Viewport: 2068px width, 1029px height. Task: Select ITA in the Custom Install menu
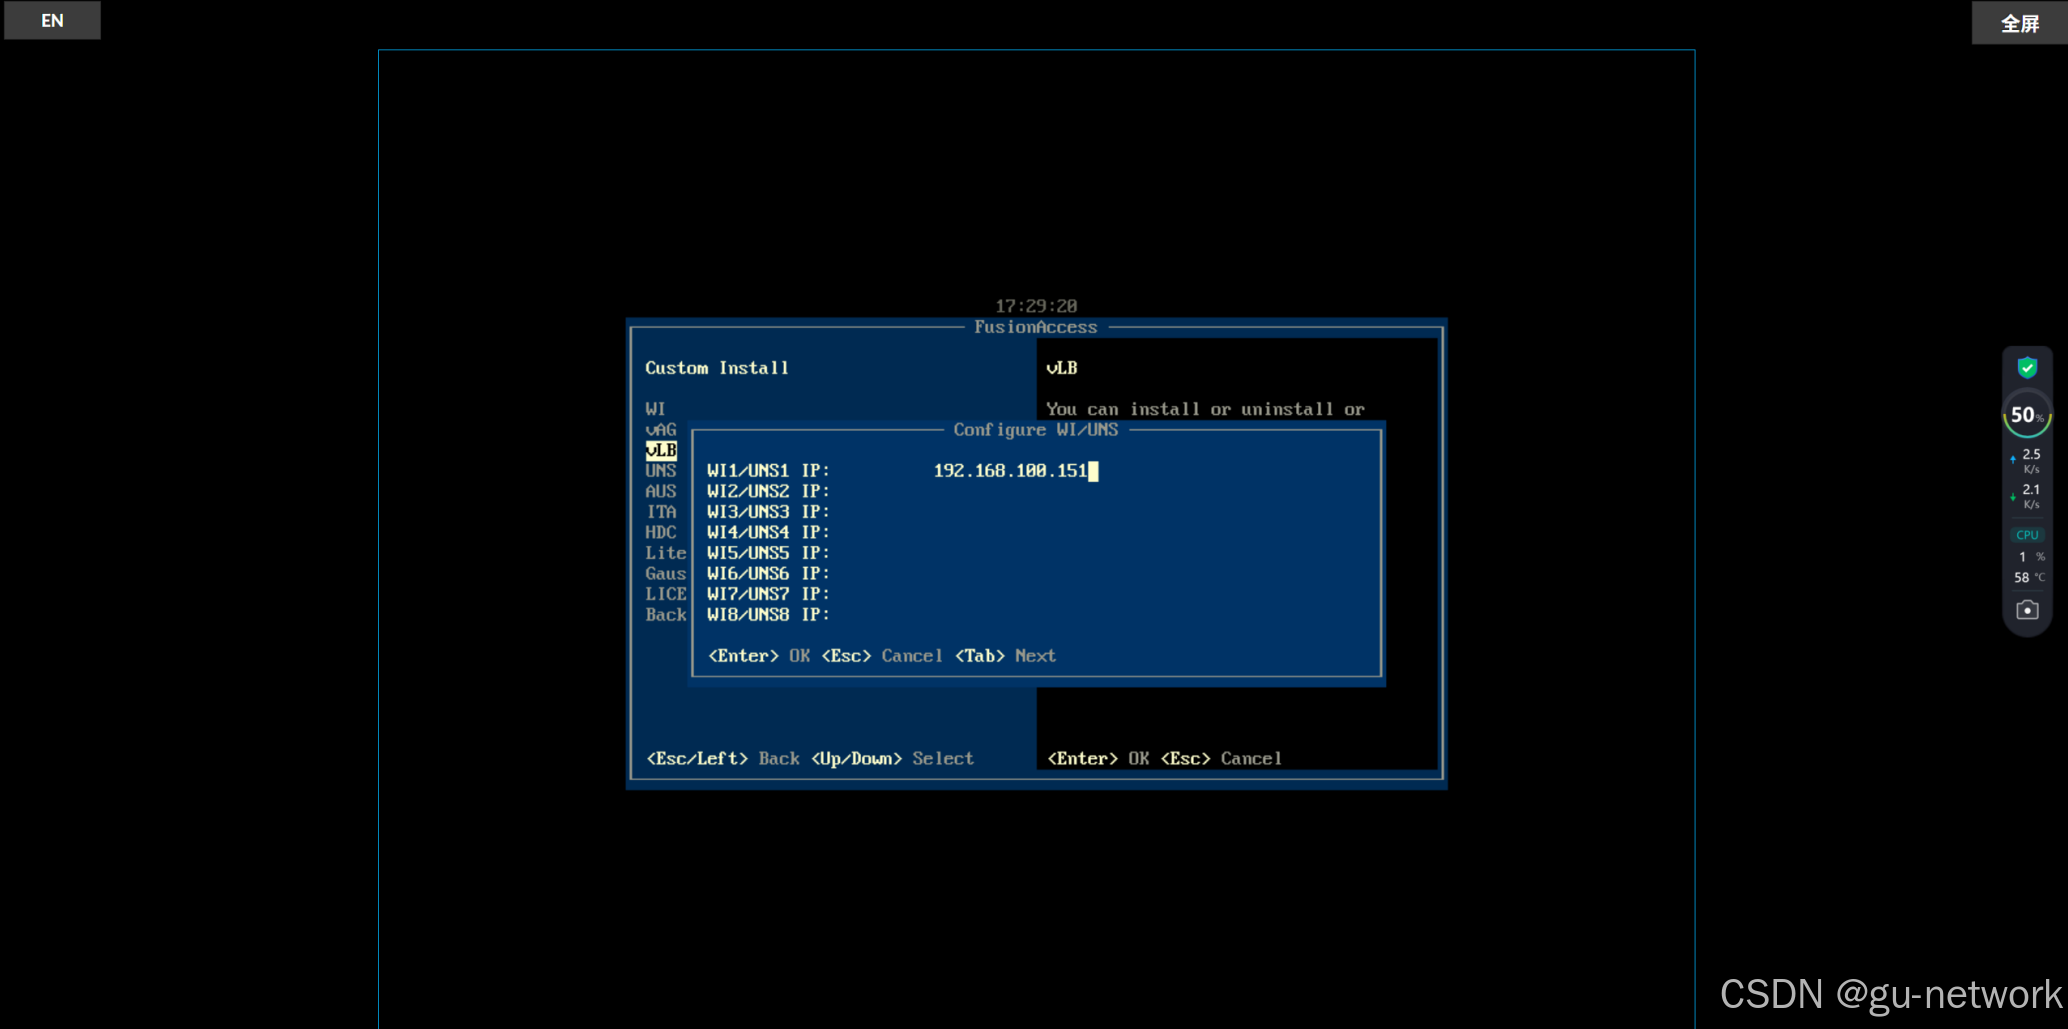tap(661, 511)
